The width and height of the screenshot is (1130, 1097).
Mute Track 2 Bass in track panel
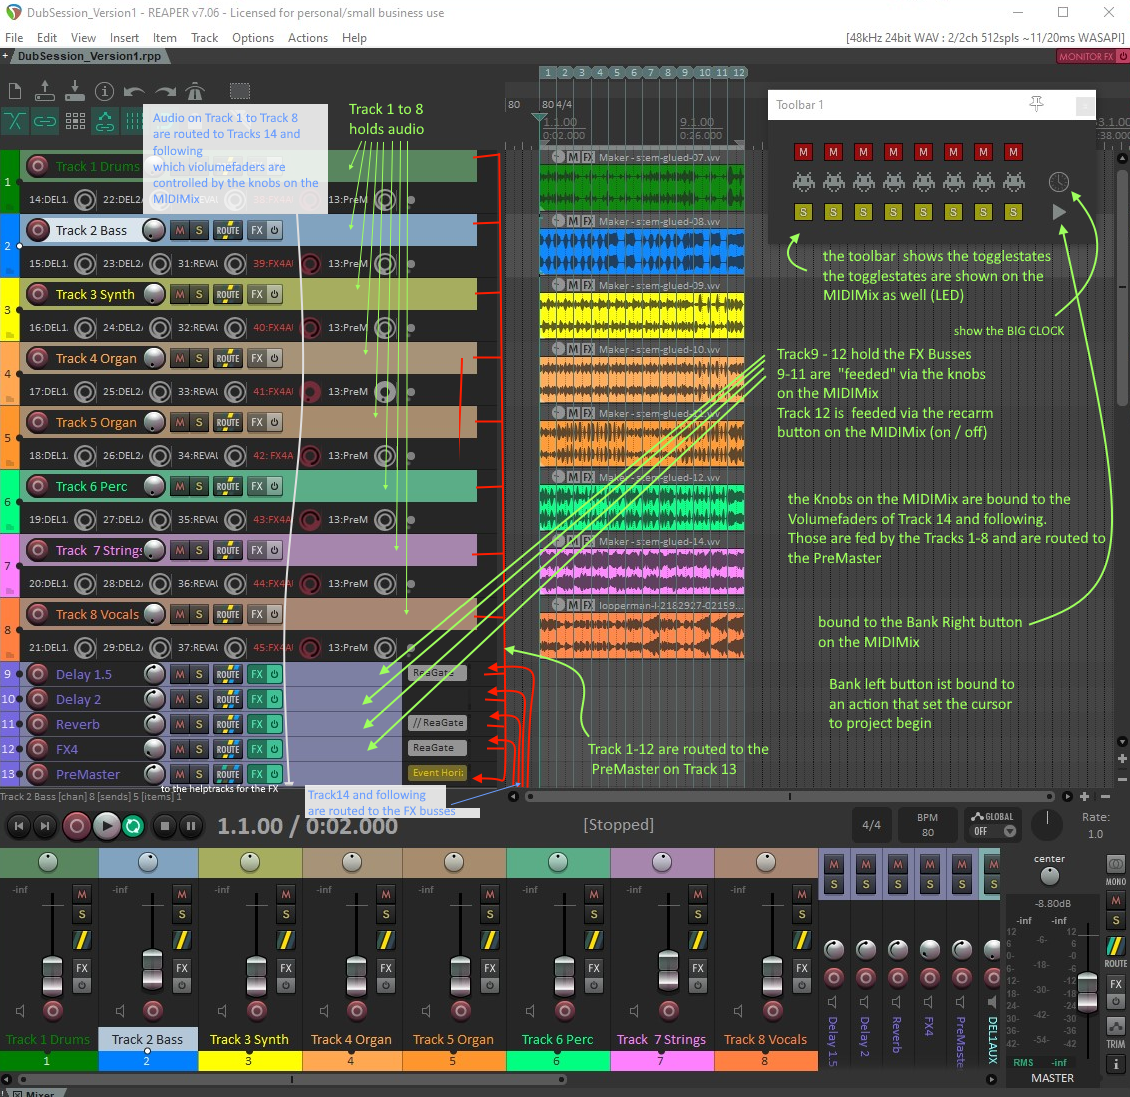(179, 231)
